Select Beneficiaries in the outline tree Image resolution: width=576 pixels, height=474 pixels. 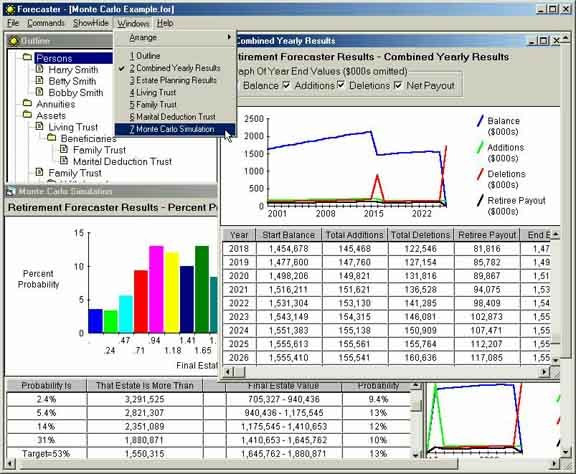(x=89, y=139)
